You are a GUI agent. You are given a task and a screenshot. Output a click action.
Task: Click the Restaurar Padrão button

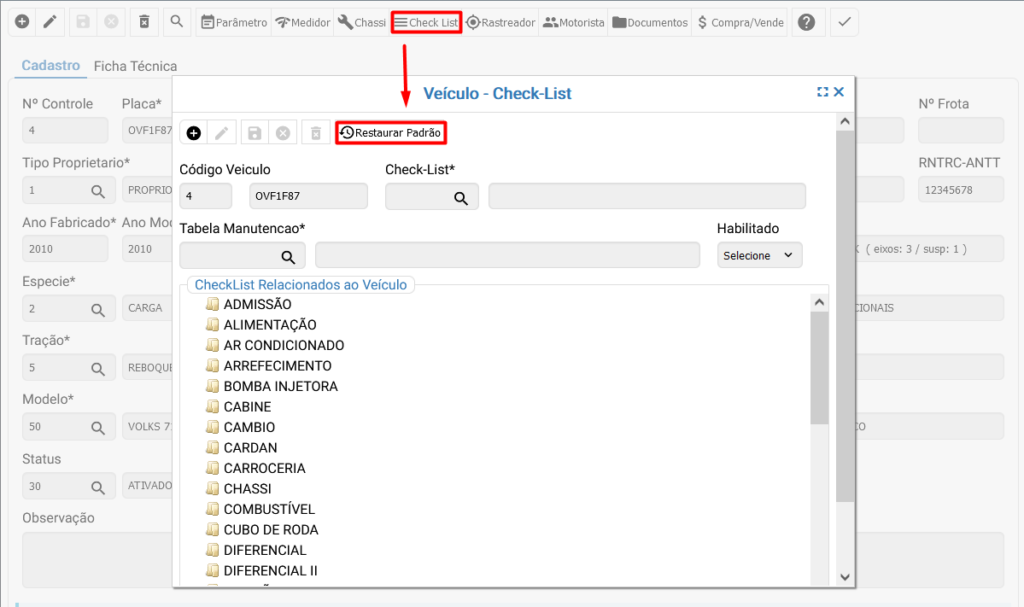click(390, 133)
